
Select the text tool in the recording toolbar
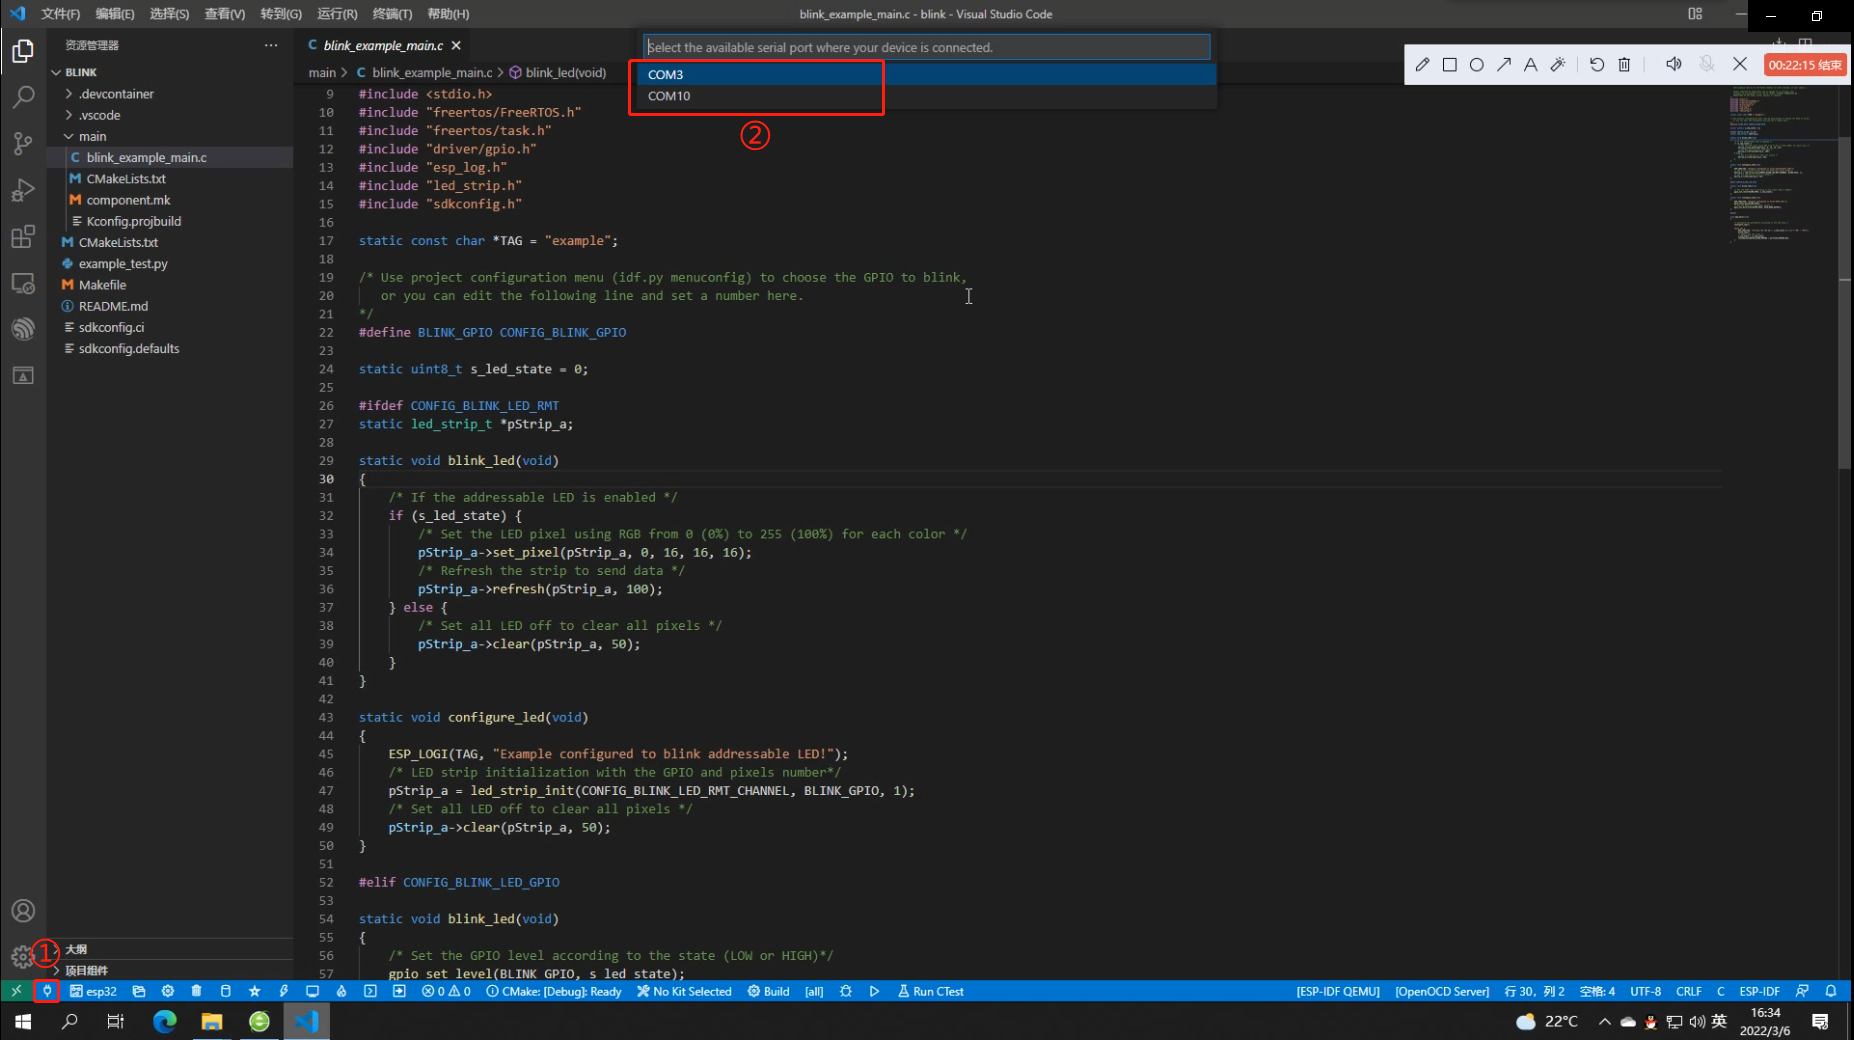[x=1530, y=64]
